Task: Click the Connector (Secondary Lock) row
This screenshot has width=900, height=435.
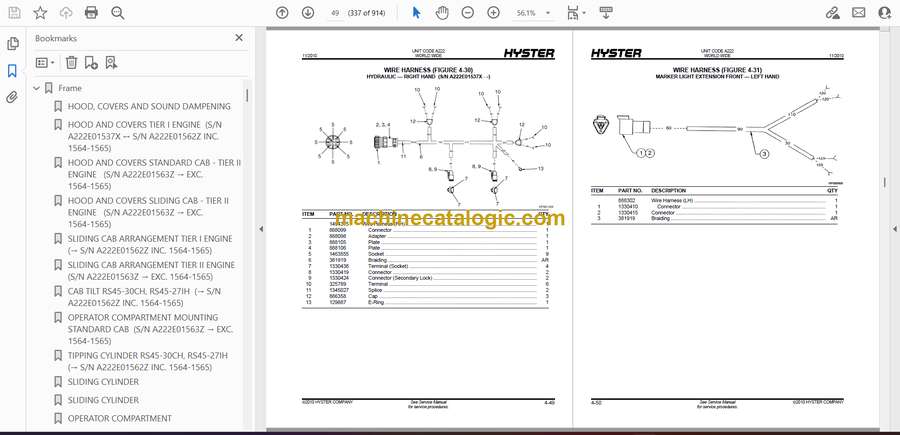Action: click(x=425, y=278)
